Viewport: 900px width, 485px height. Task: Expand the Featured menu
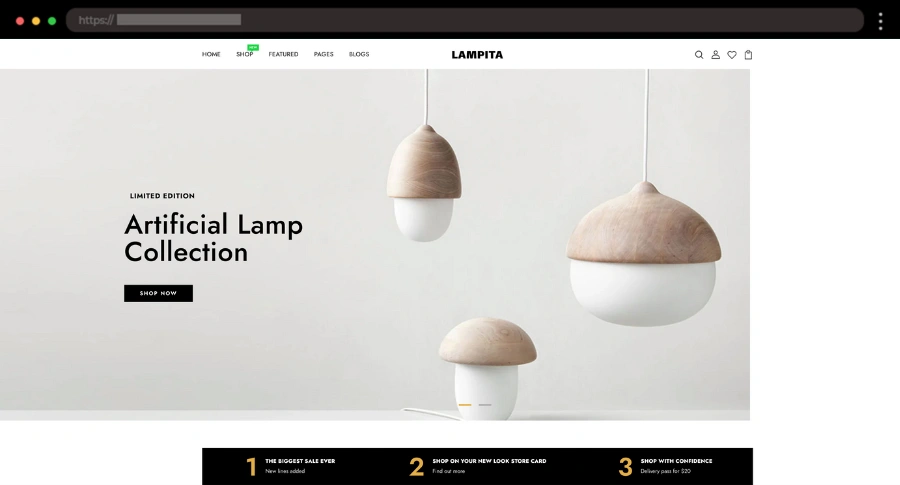pyautogui.click(x=283, y=54)
